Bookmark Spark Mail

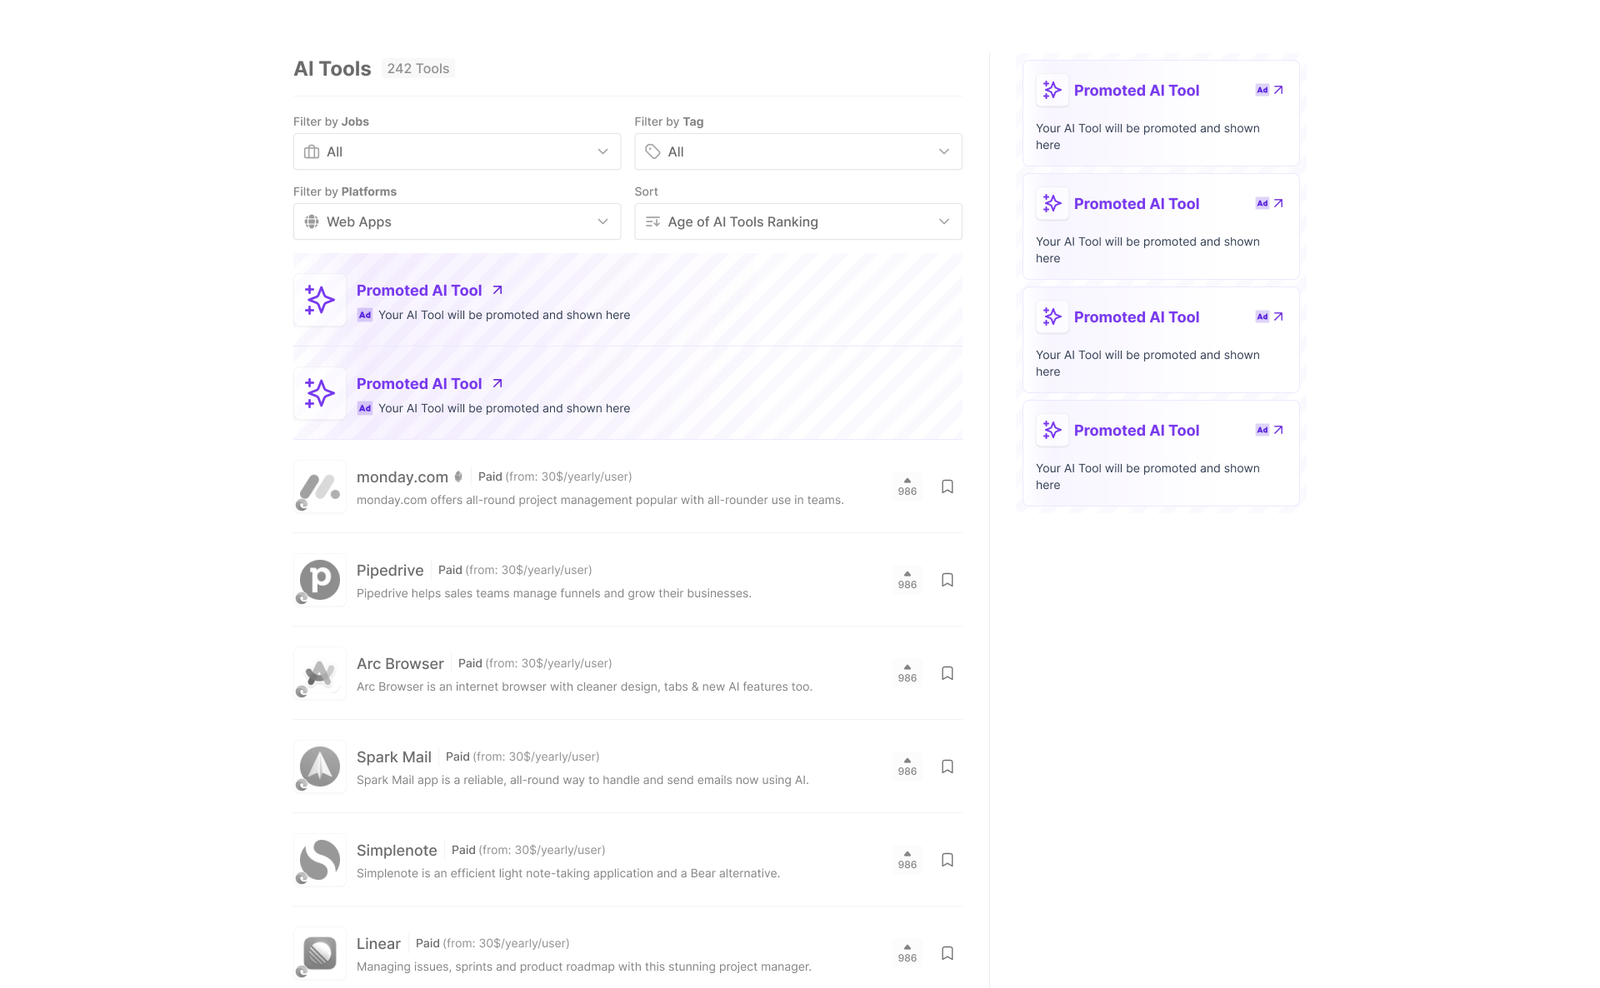pos(947,767)
